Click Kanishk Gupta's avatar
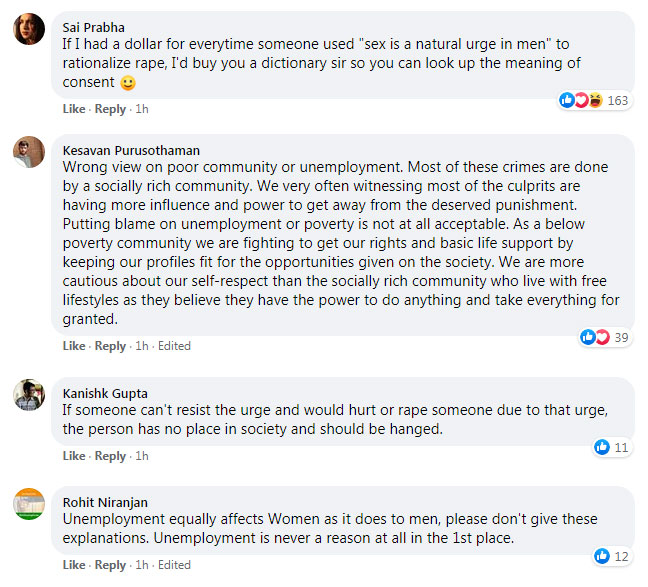 coord(28,394)
